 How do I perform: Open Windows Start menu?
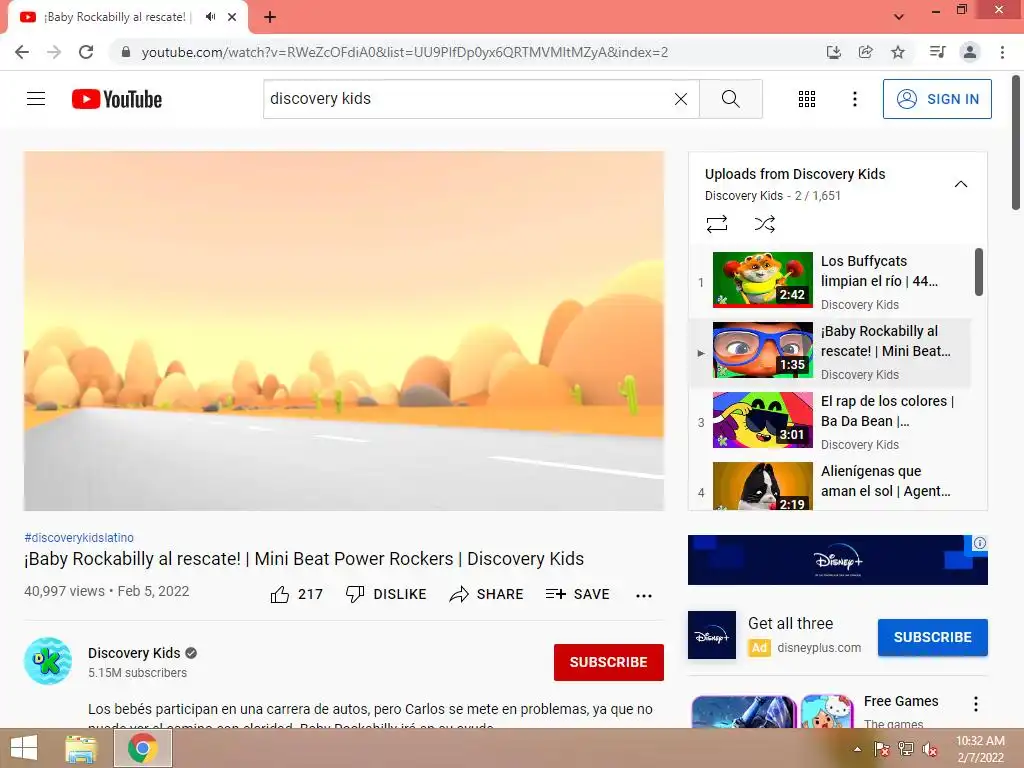coord(24,748)
